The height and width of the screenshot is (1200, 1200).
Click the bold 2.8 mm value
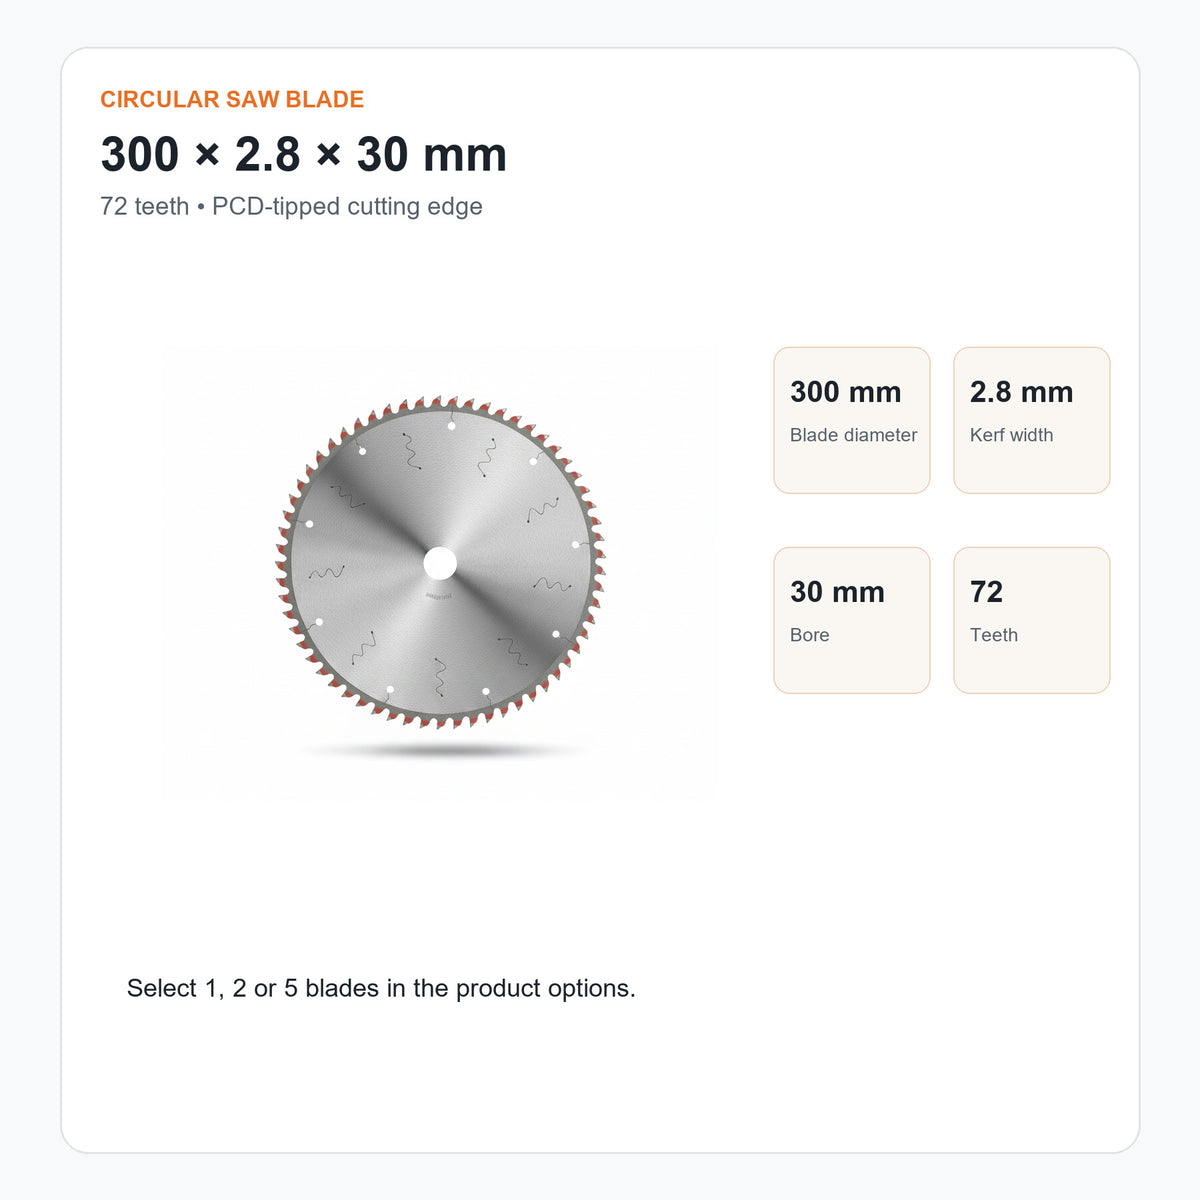tap(1021, 392)
